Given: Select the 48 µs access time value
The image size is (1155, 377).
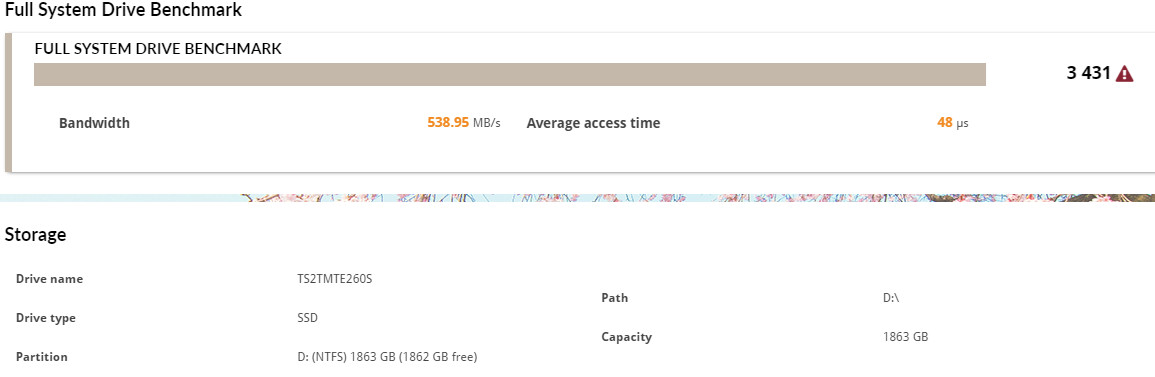Looking at the screenshot, I should pyautogui.click(x=952, y=123).
